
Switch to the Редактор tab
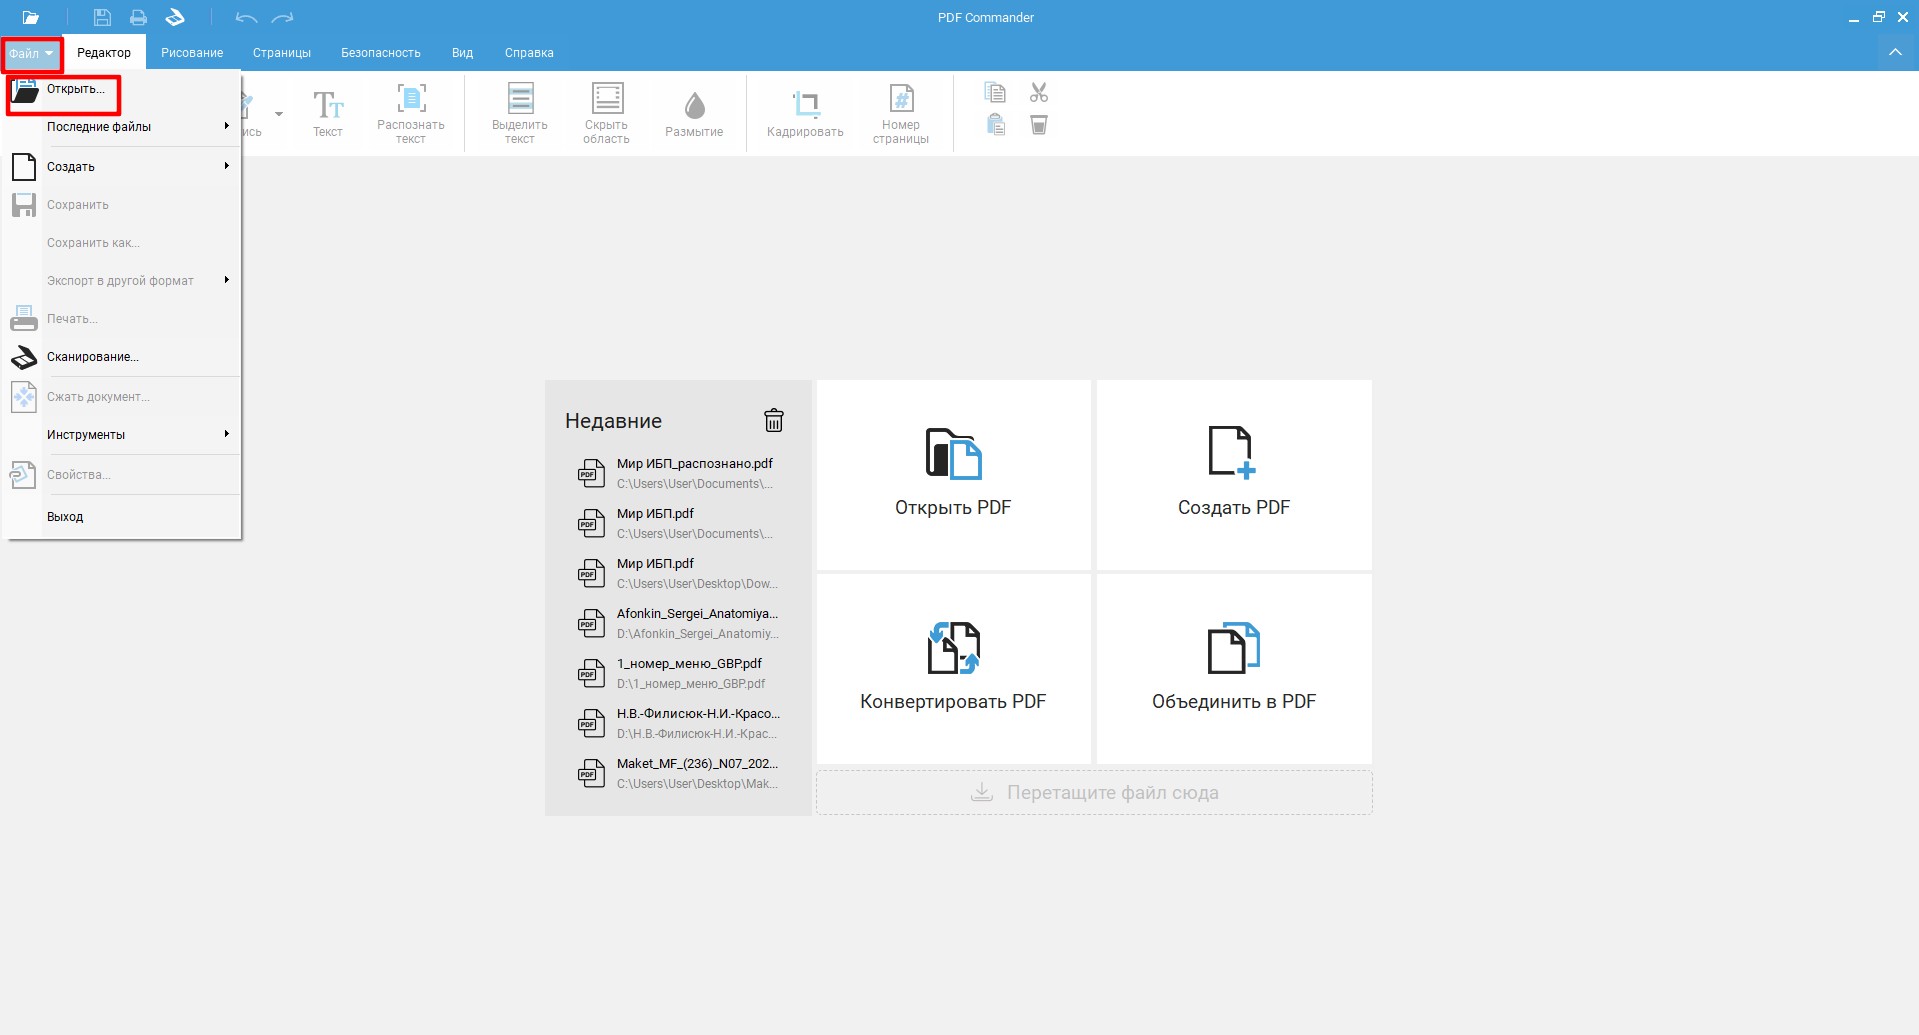point(104,53)
